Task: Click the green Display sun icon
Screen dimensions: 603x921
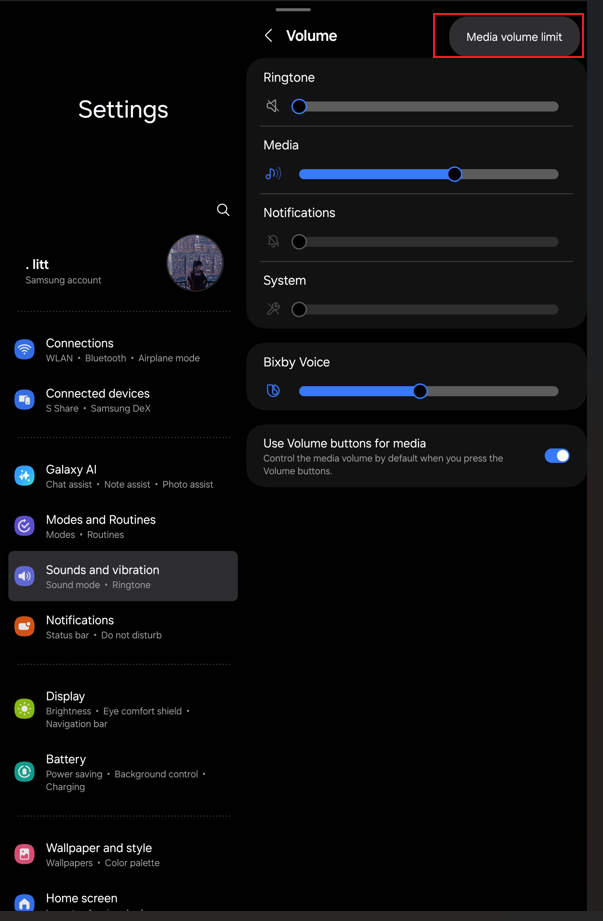Action: [24, 709]
